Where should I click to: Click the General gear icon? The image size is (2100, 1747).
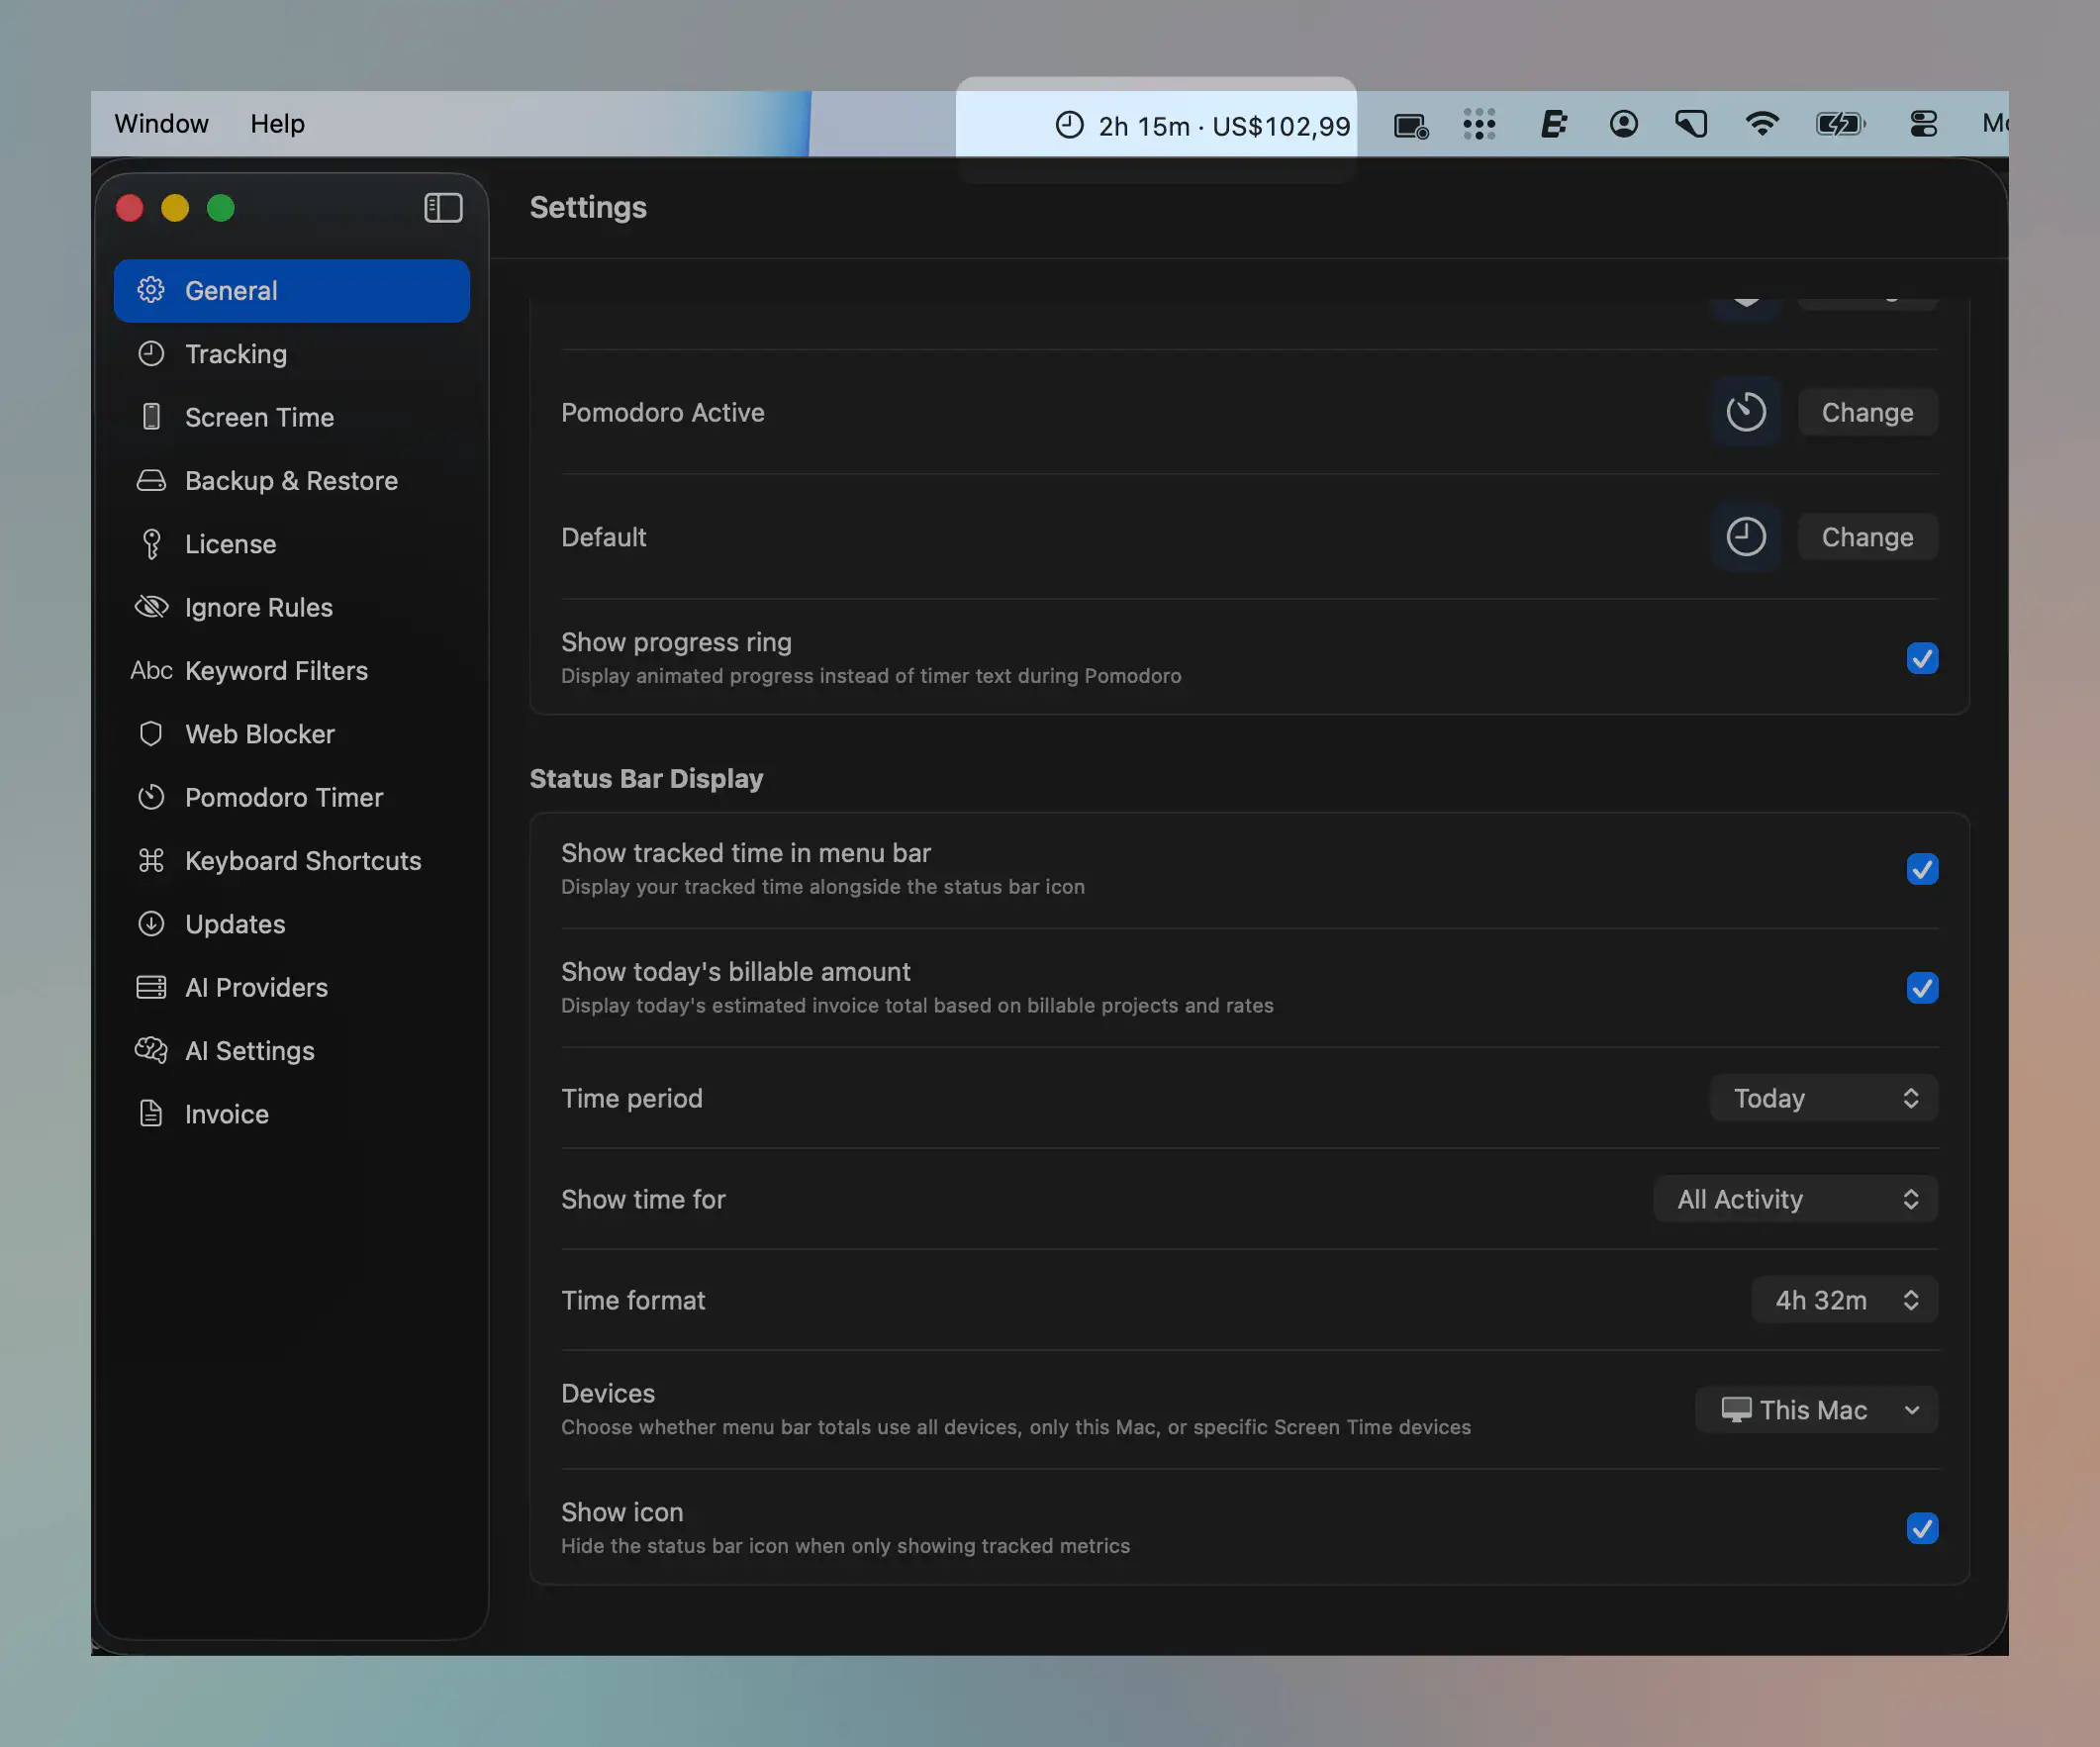151,290
